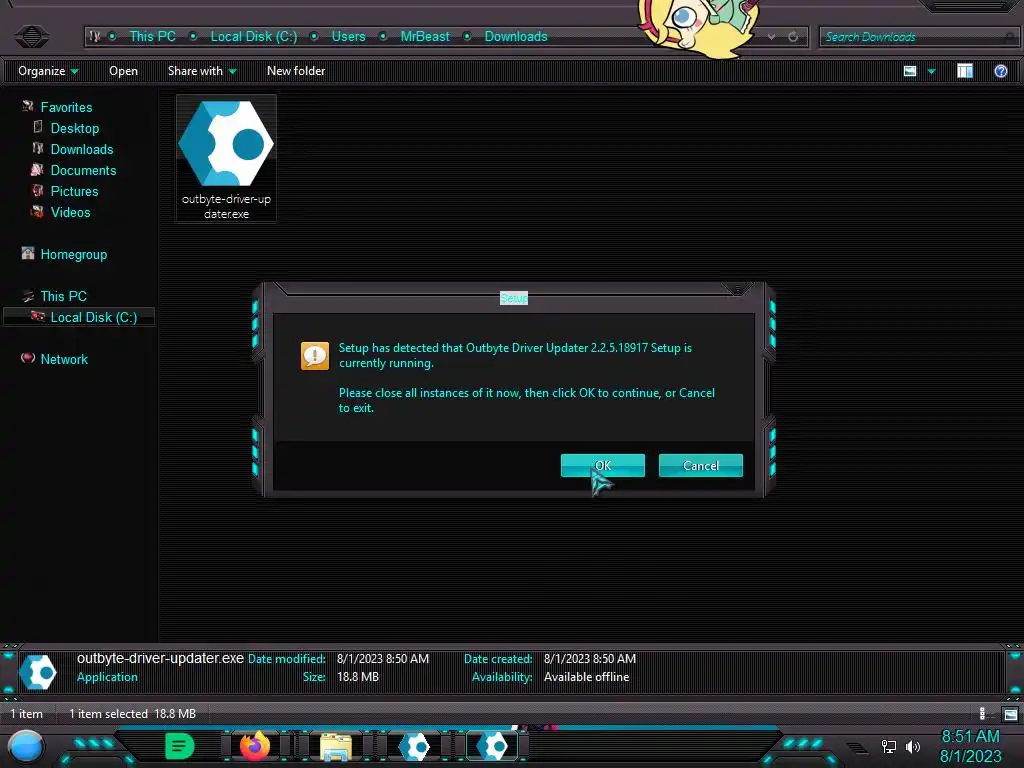The image size is (1024, 768).
Task: Click the Pictures sidebar icon
Action: (x=37, y=191)
